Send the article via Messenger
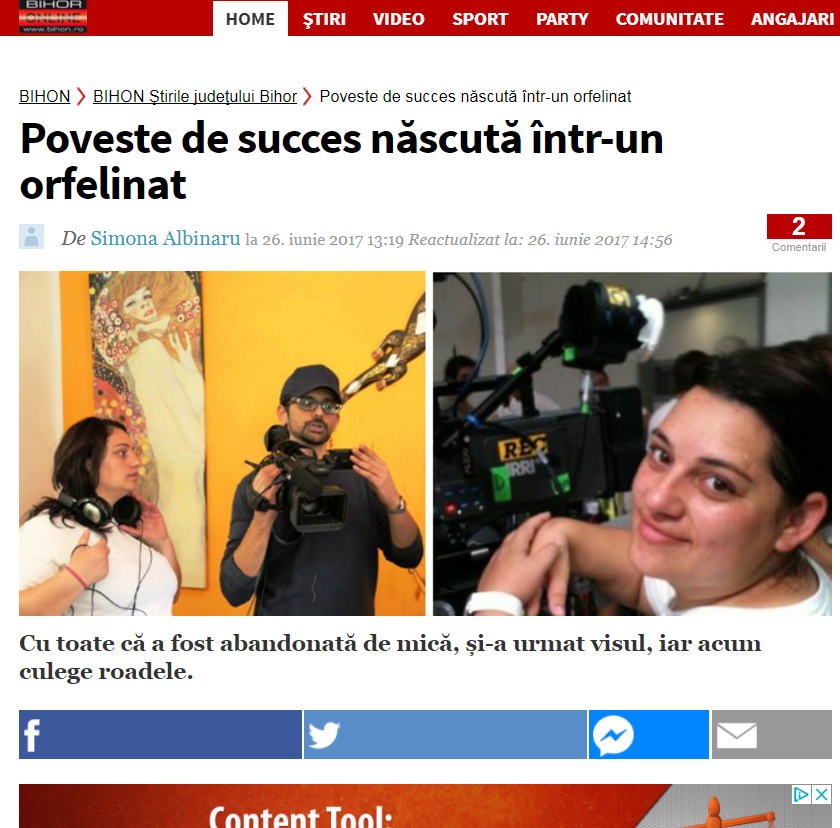This screenshot has height=828, width=840. pyautogui.click(x=649, y=734)
